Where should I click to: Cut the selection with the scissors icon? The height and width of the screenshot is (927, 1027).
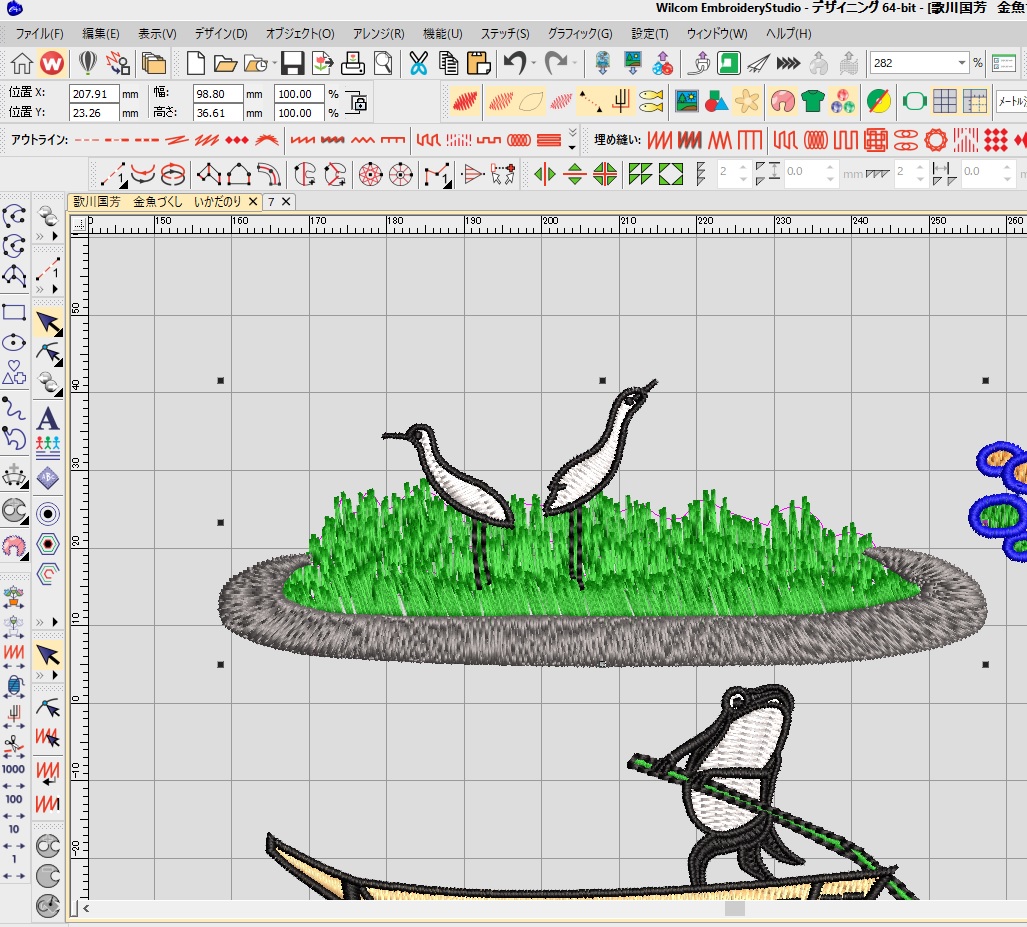click(x=418, y=64)
